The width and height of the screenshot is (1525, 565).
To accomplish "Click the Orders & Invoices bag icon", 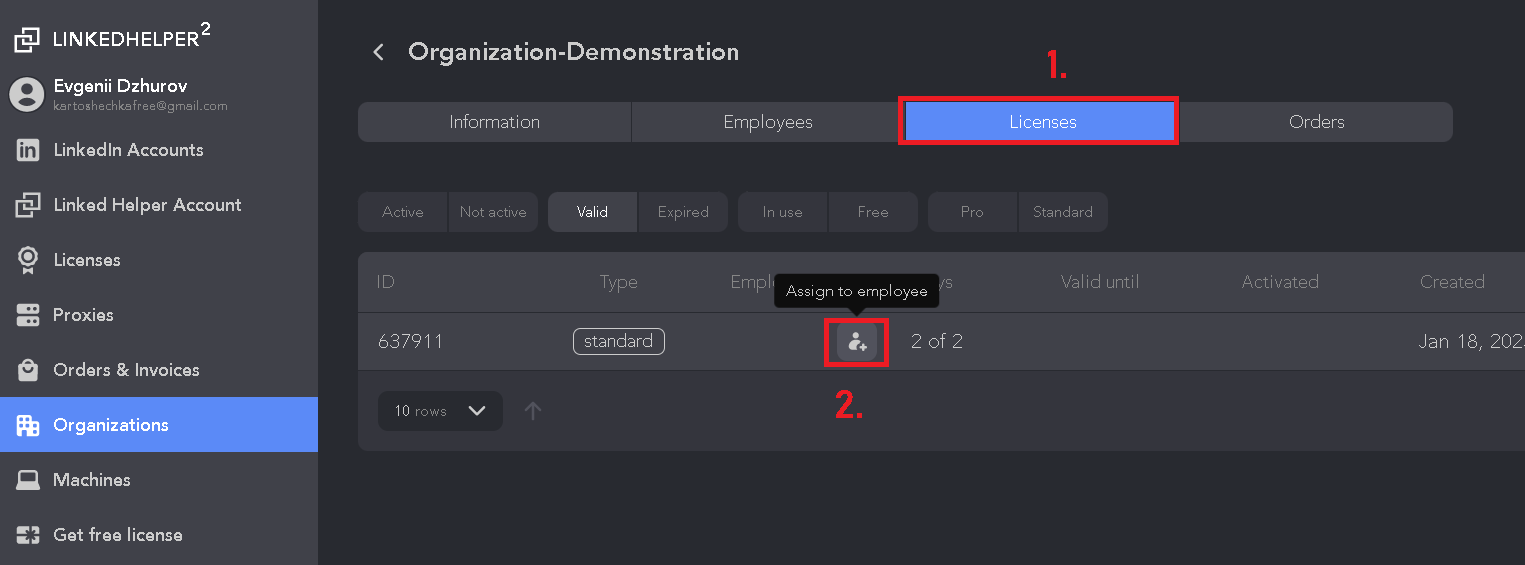I will coord(28,370).
